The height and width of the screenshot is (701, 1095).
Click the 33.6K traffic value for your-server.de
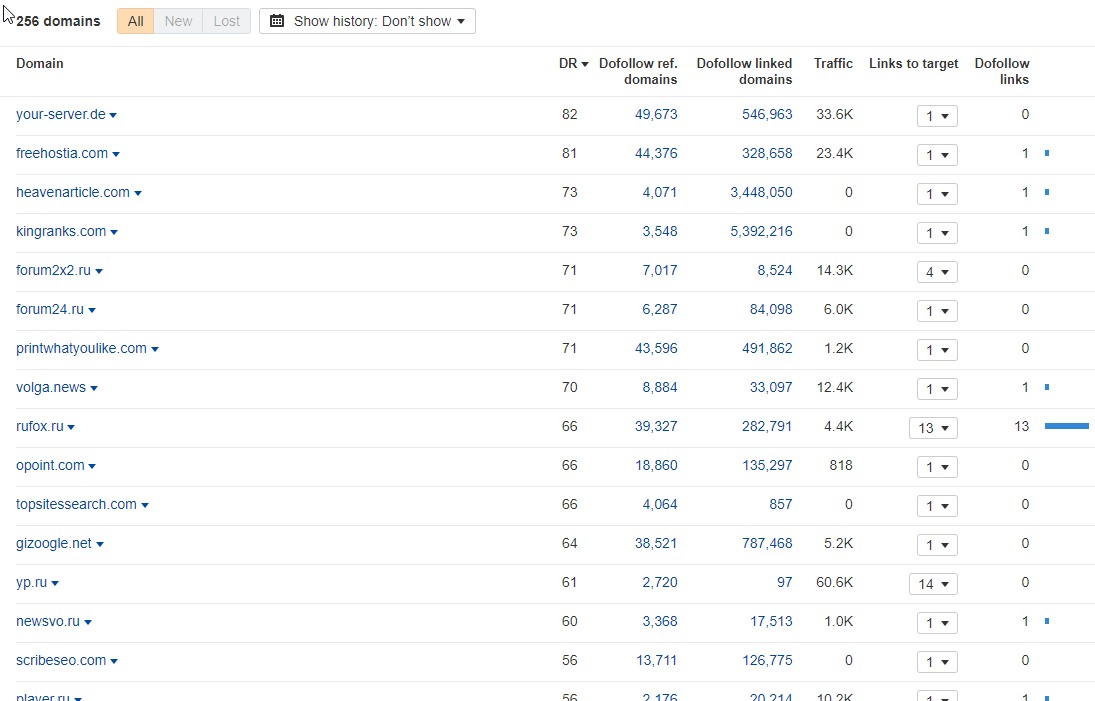pos(835,115)
